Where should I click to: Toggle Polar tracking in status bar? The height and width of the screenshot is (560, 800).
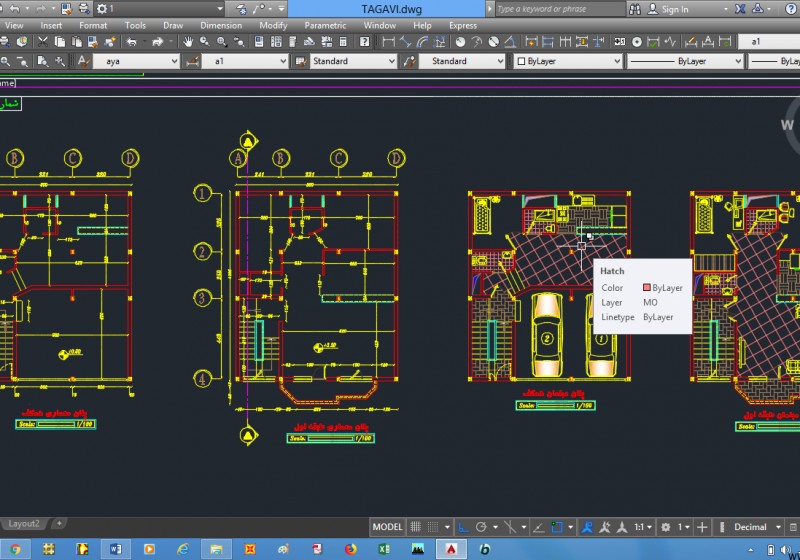(481, 527)
